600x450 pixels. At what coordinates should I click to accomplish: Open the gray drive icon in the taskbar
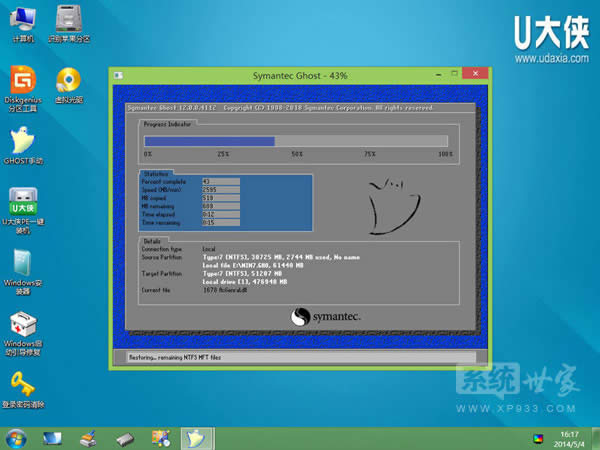coord(124,438)
